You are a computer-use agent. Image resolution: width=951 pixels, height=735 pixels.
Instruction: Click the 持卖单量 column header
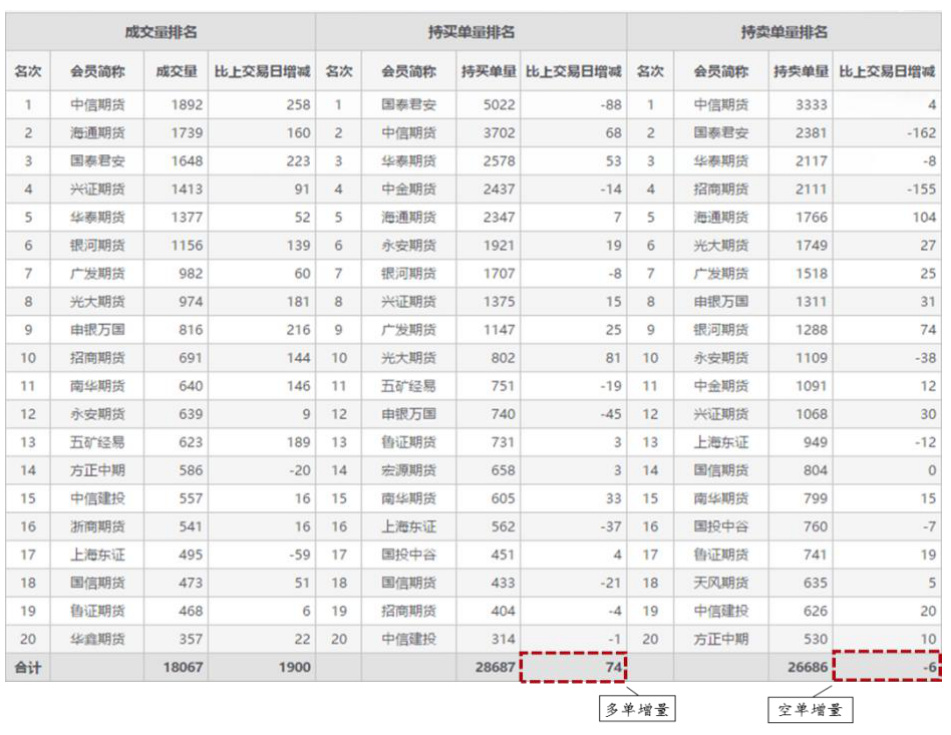[800, 72]
